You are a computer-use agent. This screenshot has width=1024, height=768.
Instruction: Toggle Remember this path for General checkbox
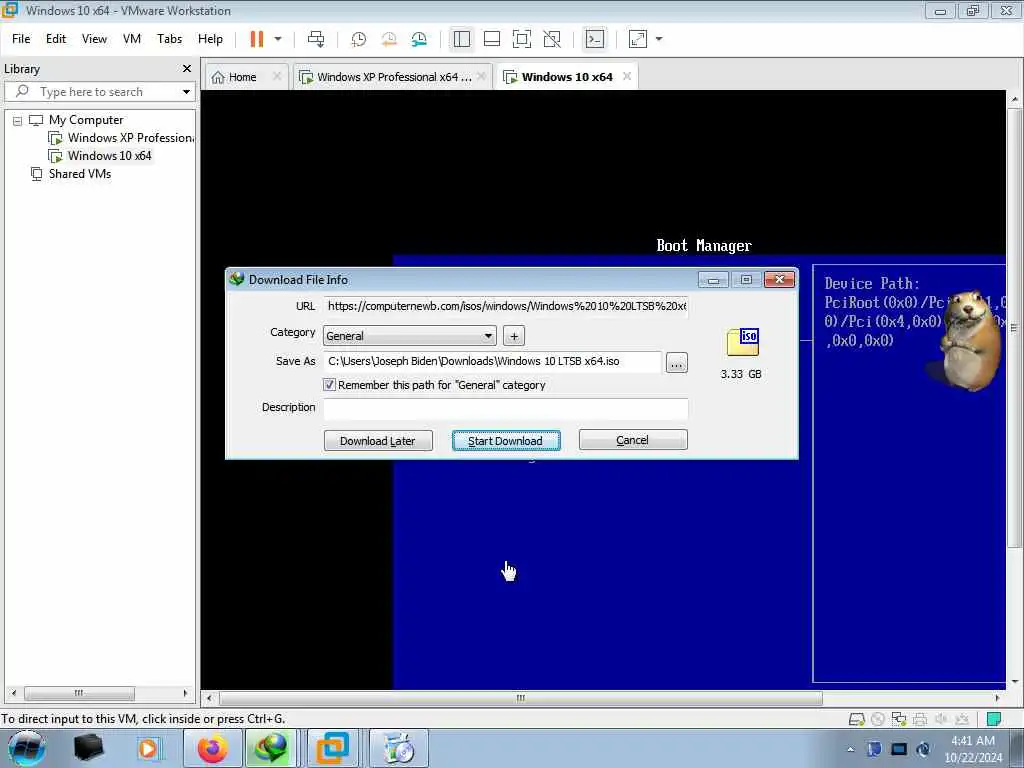tap(329, 385)
